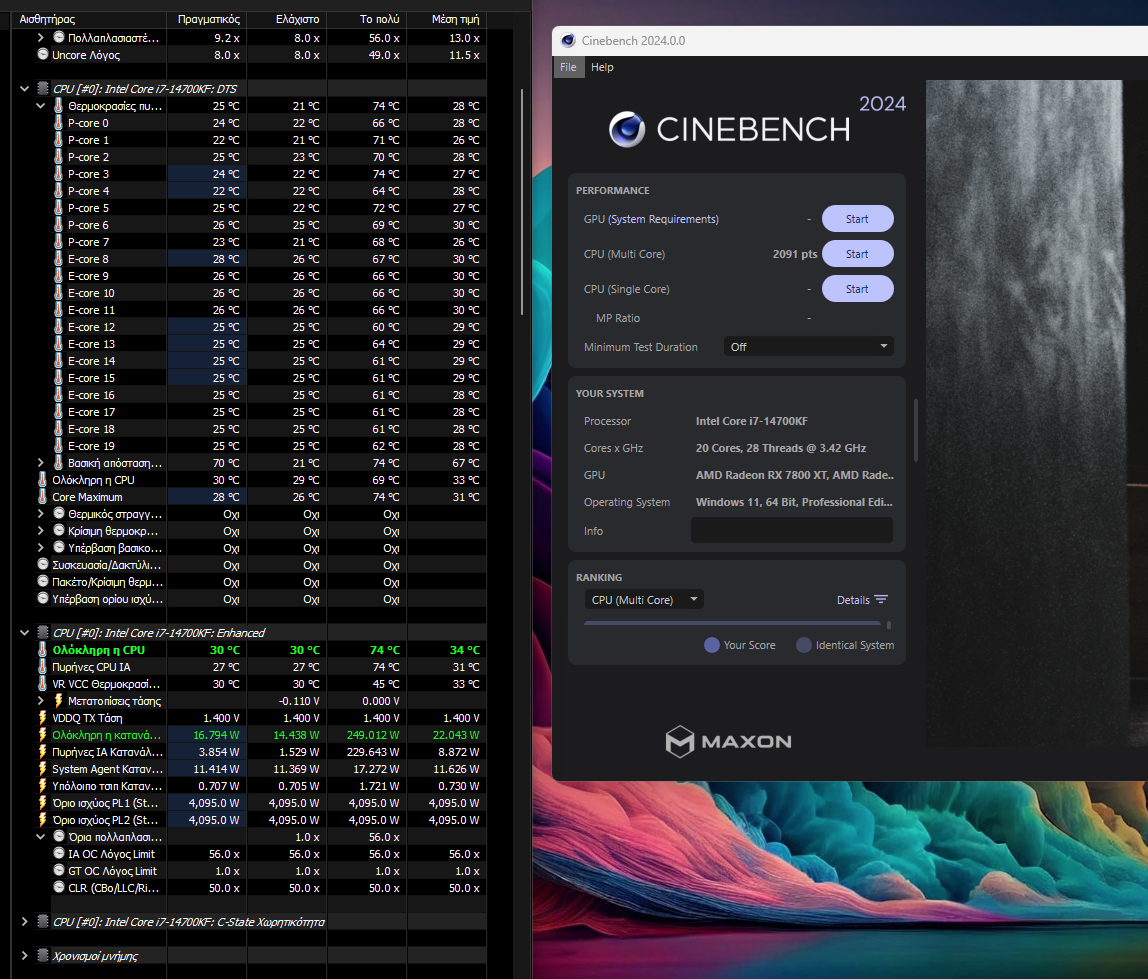Image resolution: width=1148 pixels, height=979 pixels.
Task: Click the chip icon of the i7-14700KF DTS group
Action: [43, 89]
